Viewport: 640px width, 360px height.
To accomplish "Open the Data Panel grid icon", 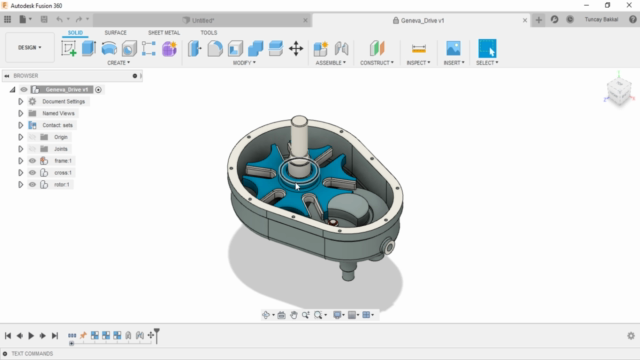I will [7, 19].
